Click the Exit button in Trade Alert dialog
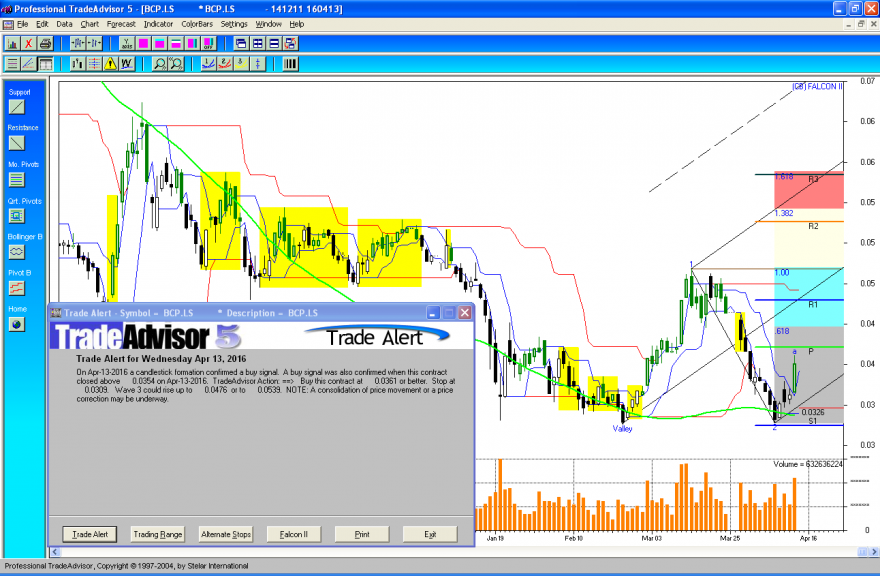880x576 pixels. (x=430, y=534)
